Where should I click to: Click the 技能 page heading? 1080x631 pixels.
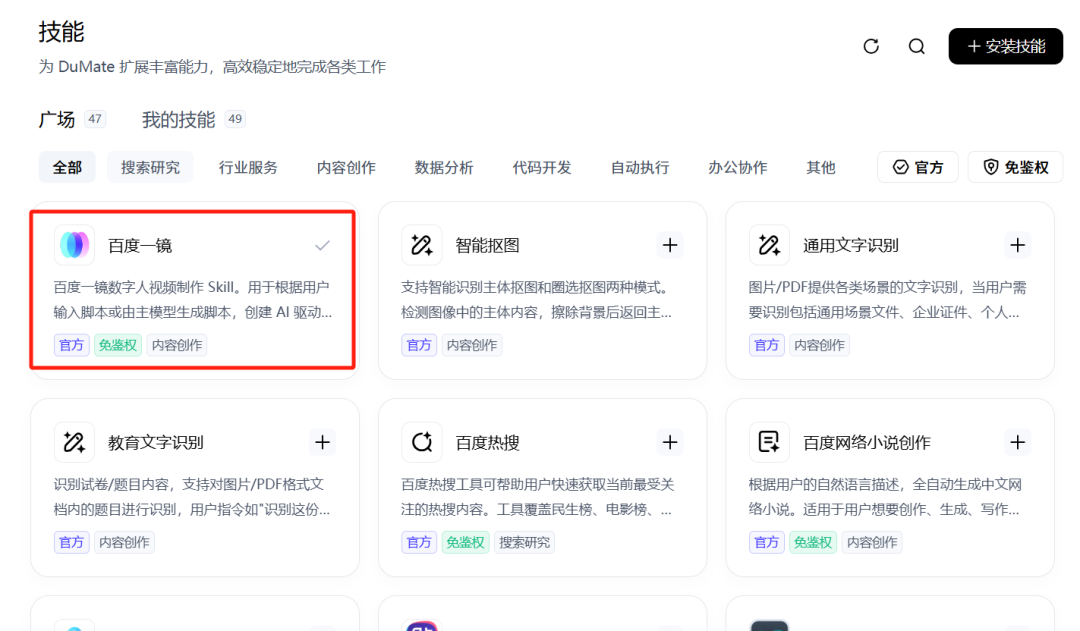(61, 32)
